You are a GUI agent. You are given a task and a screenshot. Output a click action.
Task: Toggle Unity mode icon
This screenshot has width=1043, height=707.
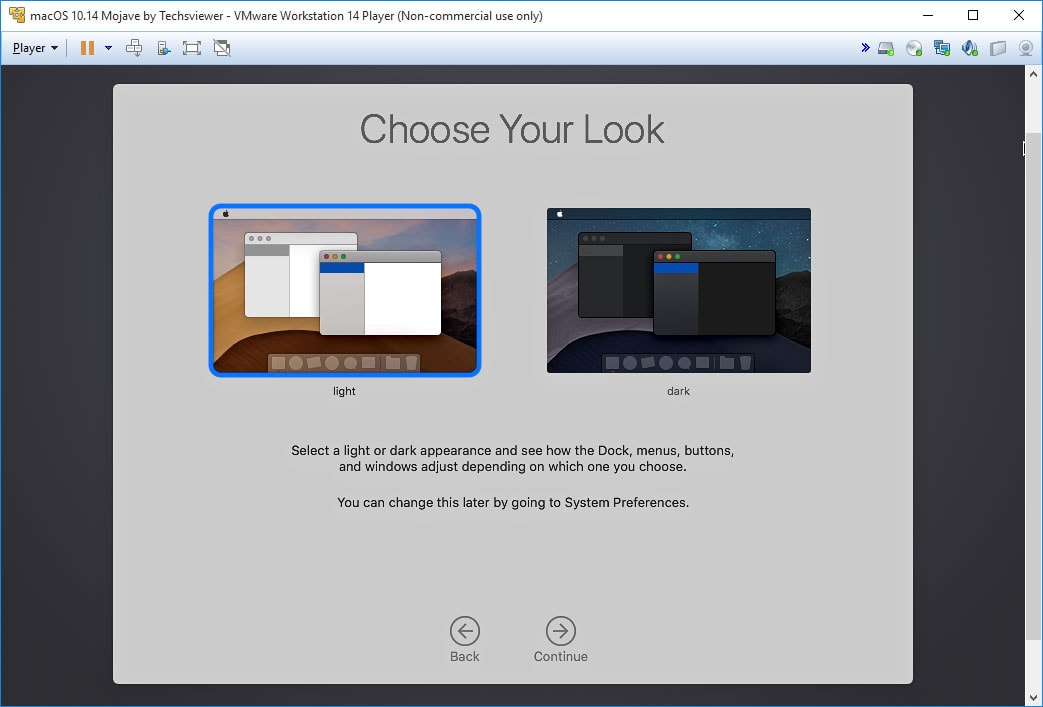(x=222, y=48)
